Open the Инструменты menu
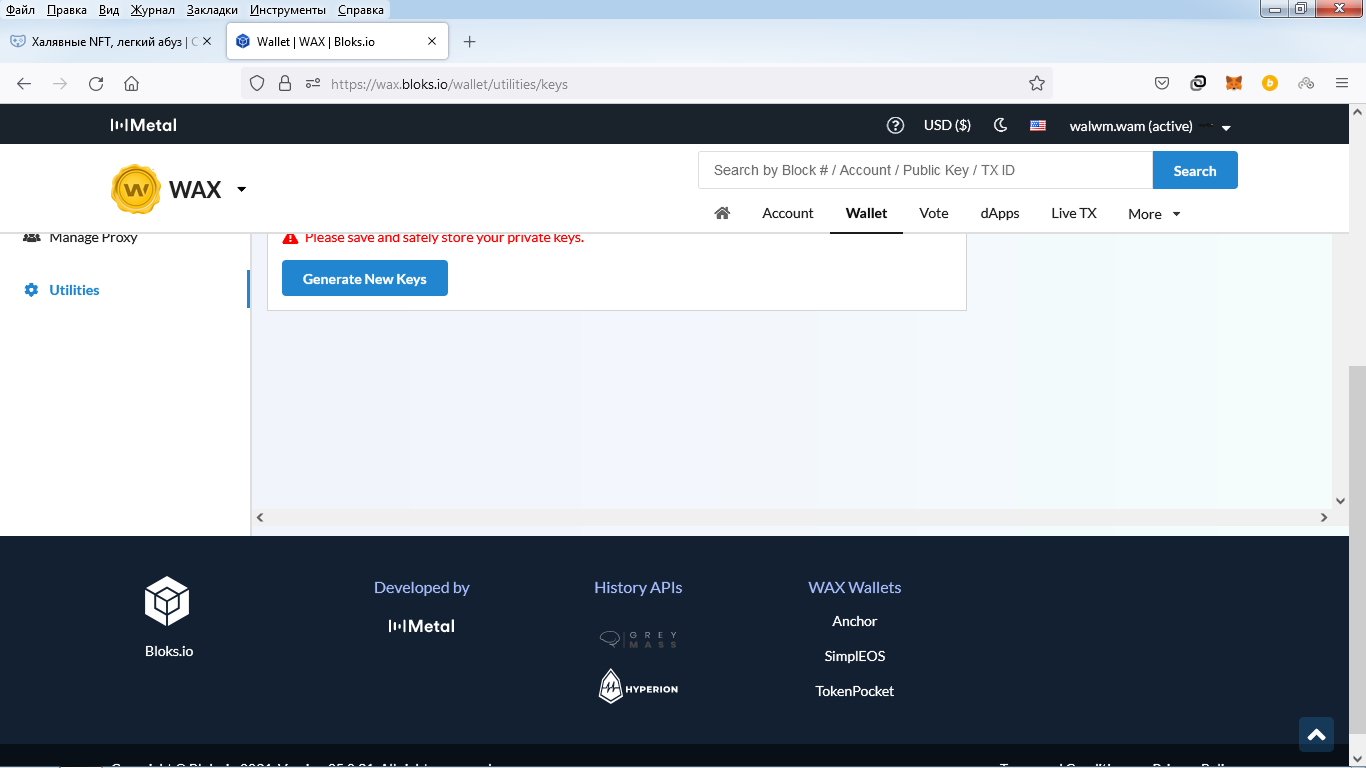The width and height of the screenshot is (1366, 768). pyautogui.click(x=288, y=9)
